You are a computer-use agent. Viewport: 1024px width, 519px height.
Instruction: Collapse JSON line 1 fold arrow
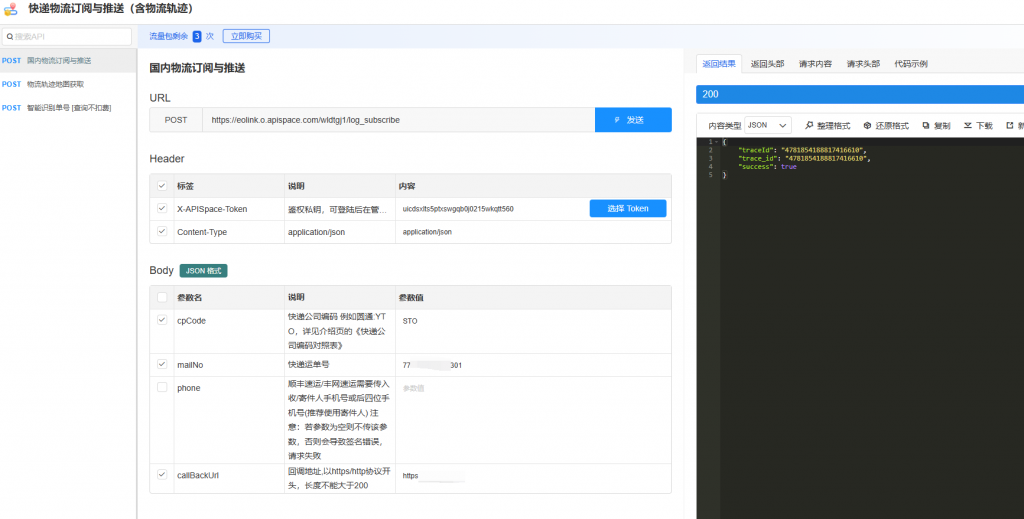click(716, 142)
